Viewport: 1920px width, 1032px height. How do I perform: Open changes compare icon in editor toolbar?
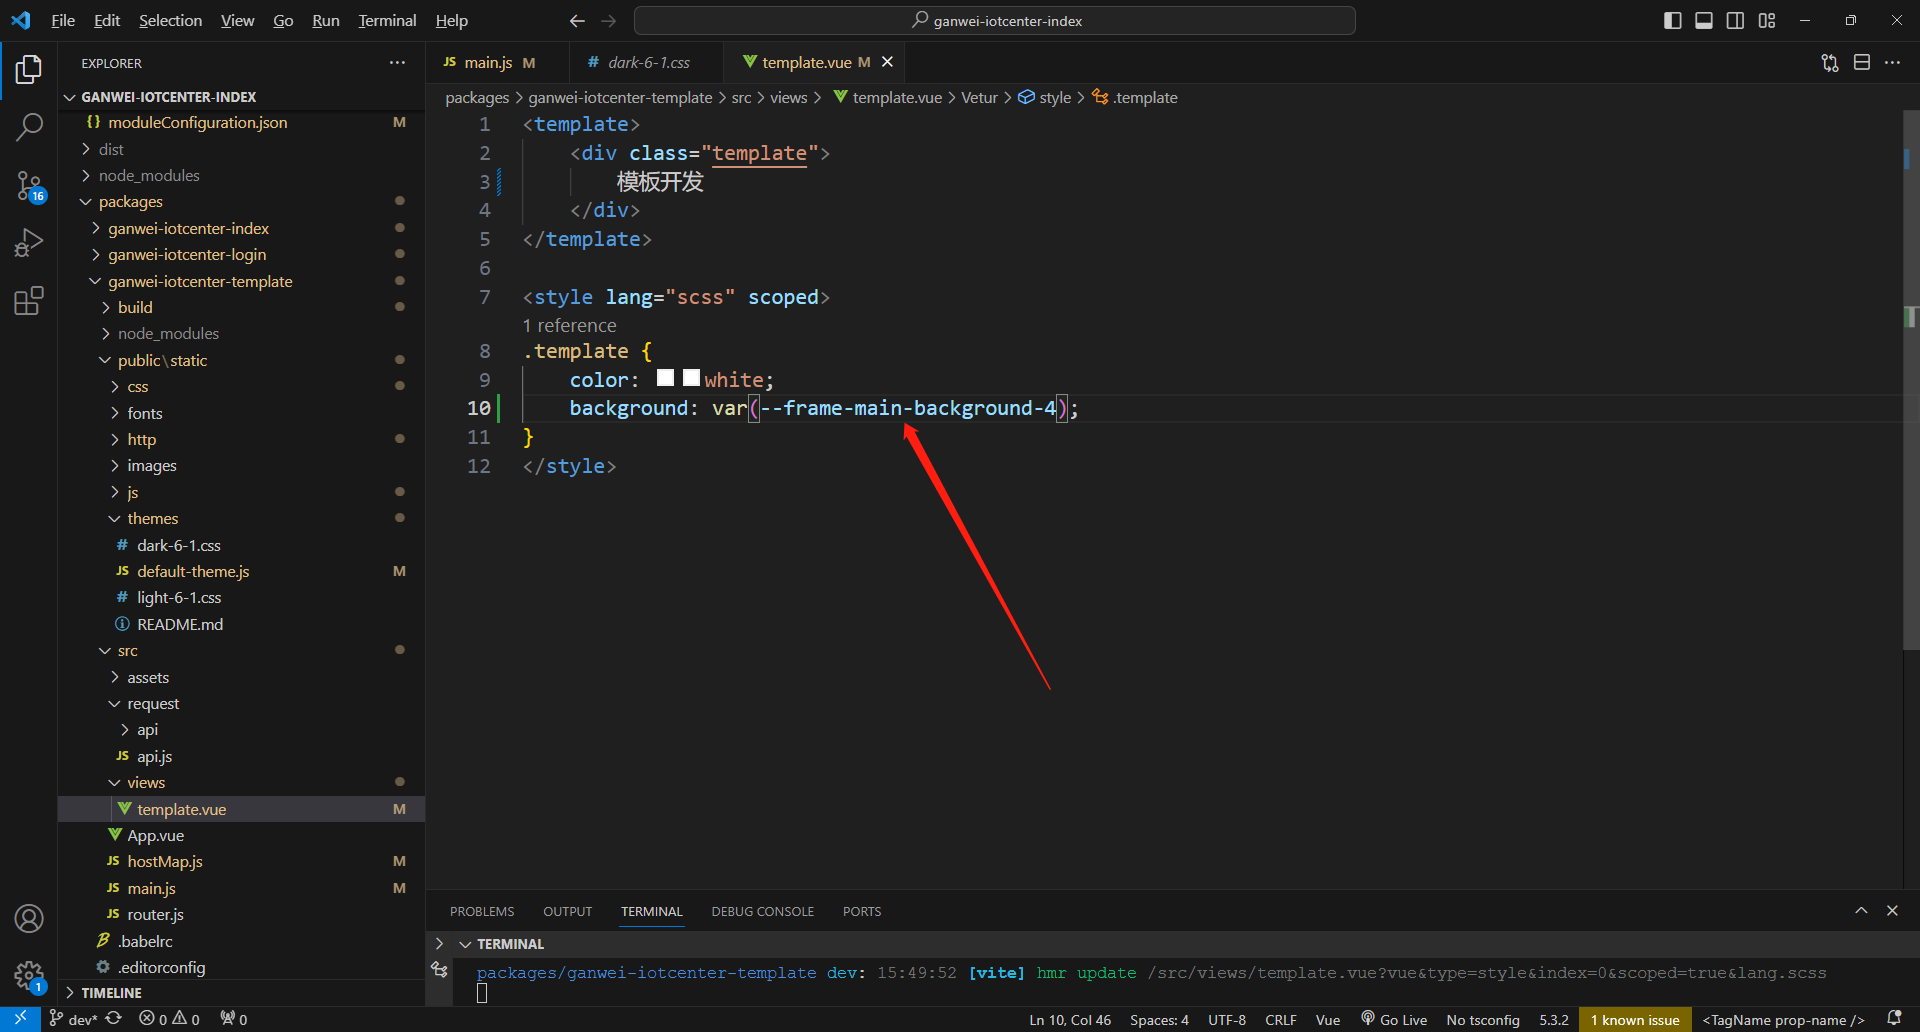coord(1829,62)
